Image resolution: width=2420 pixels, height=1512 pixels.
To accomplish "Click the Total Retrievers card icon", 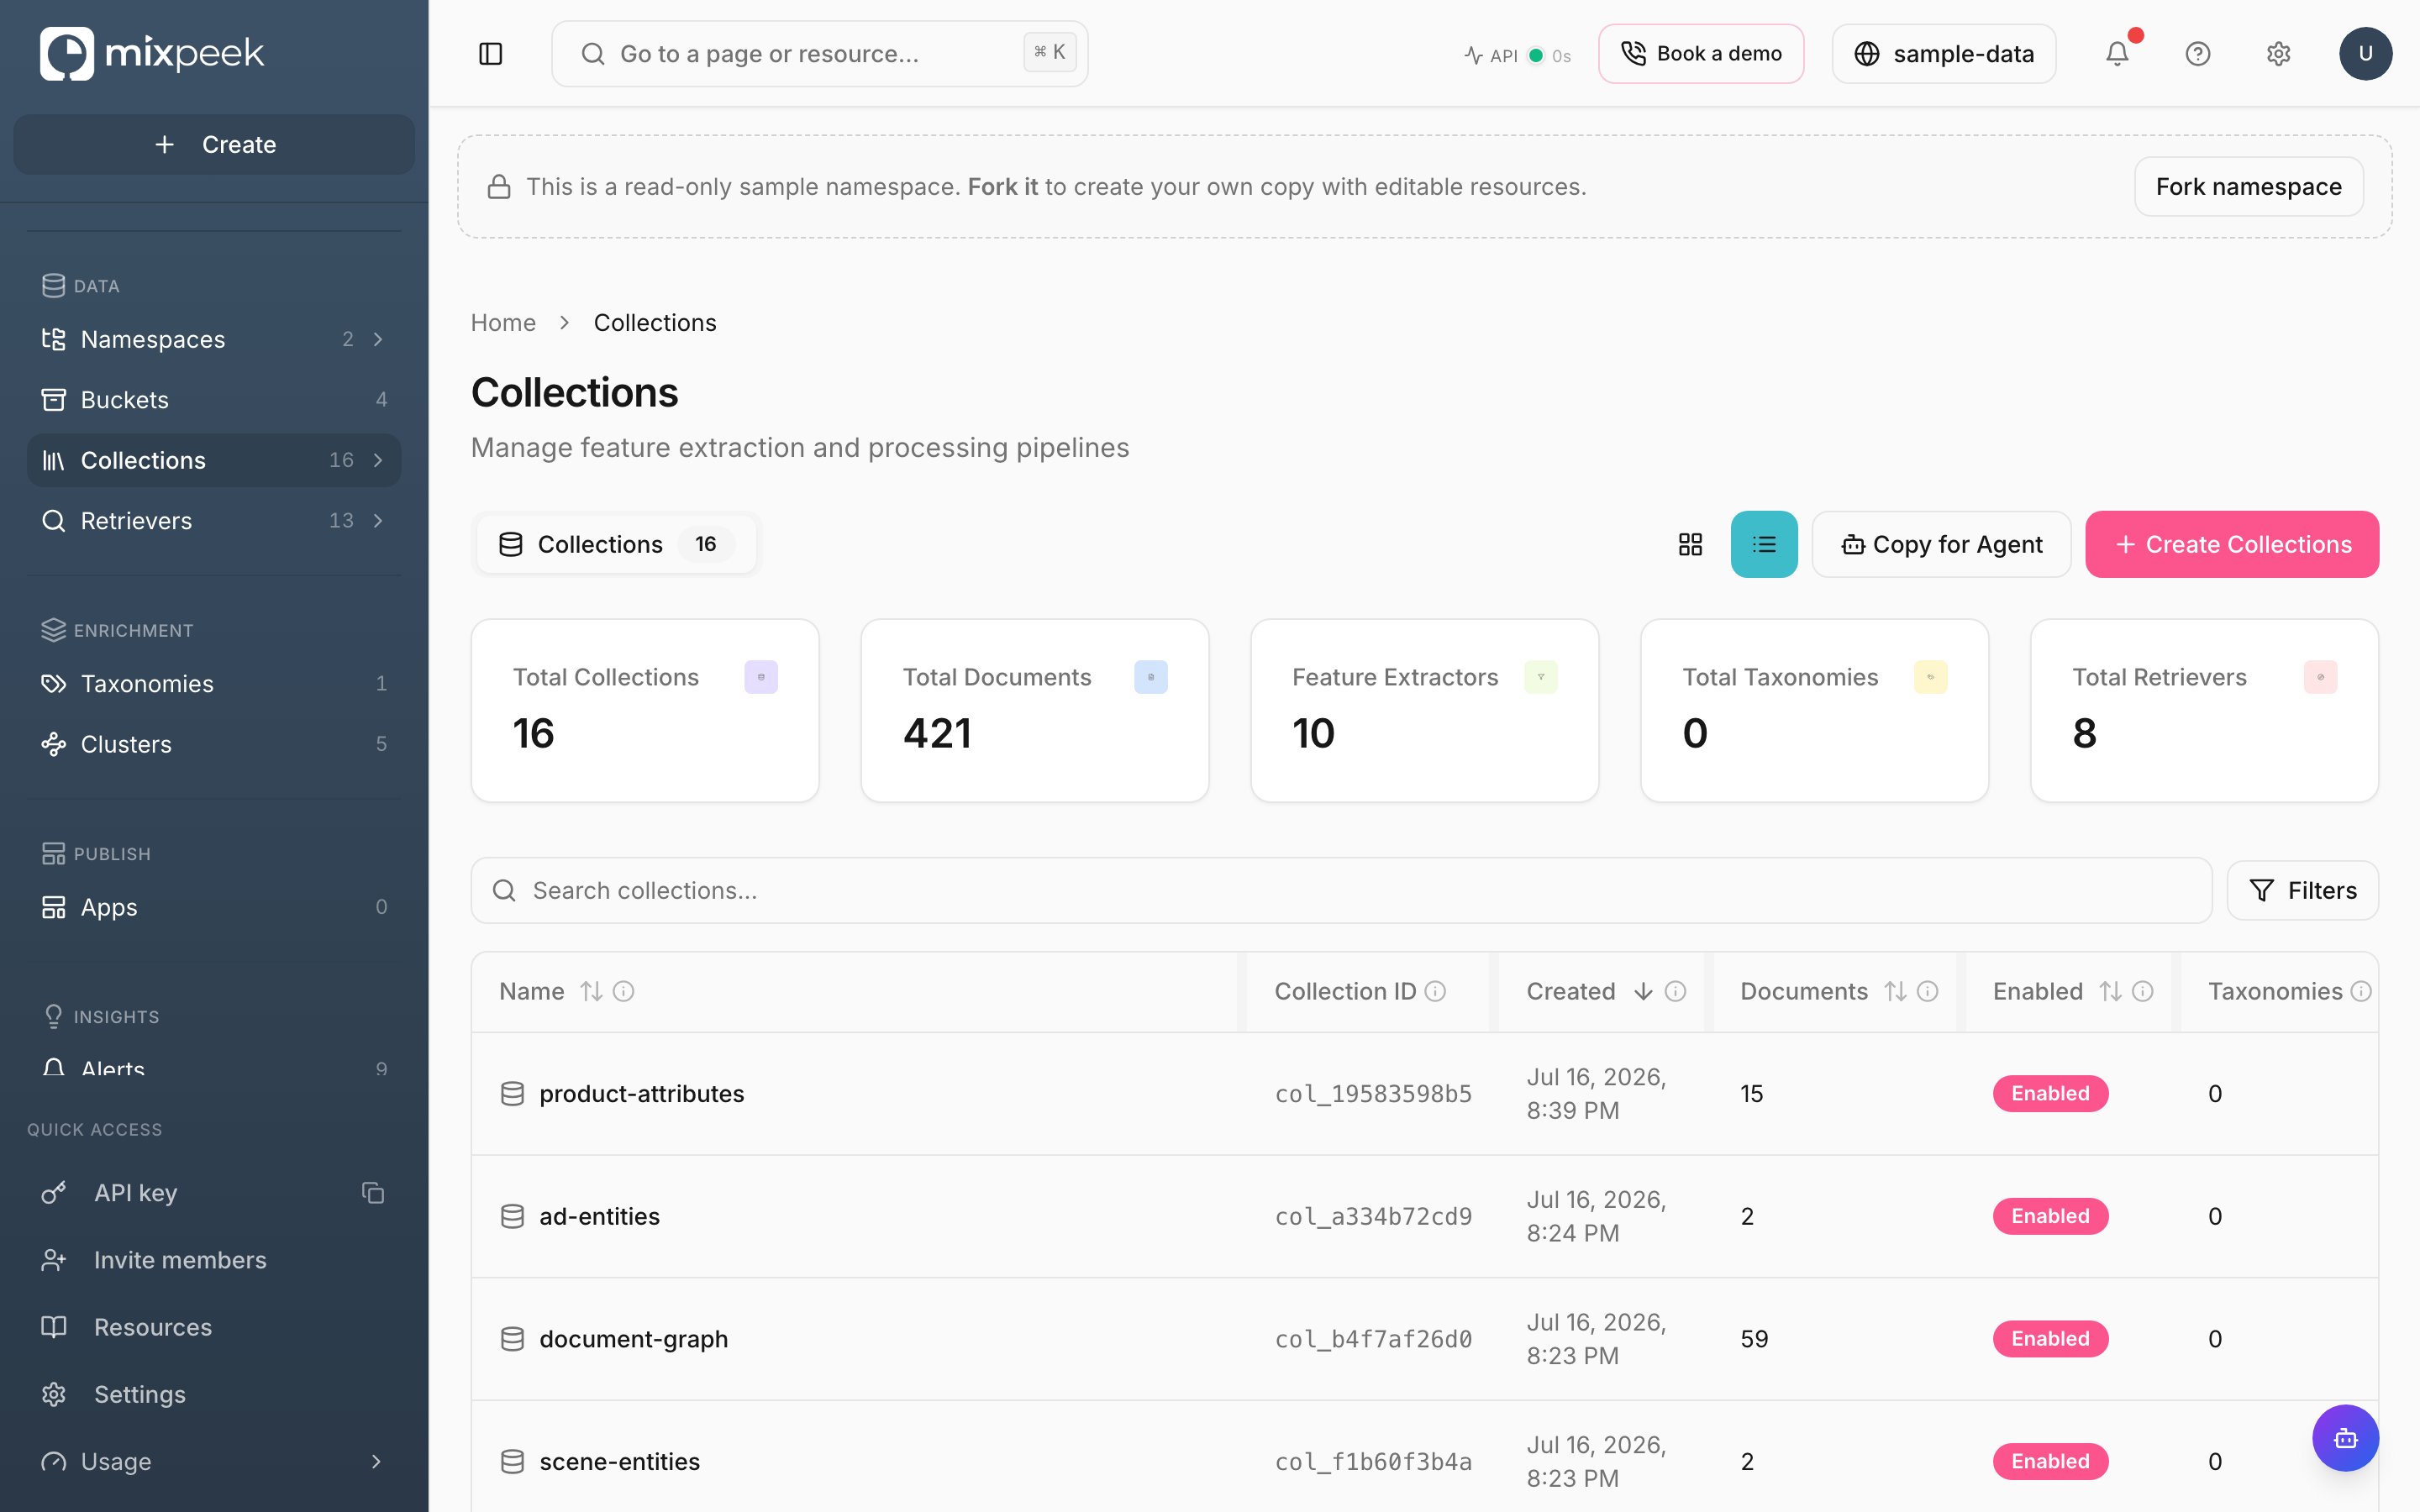I will pyautogui.click(x=2320, y=677).
